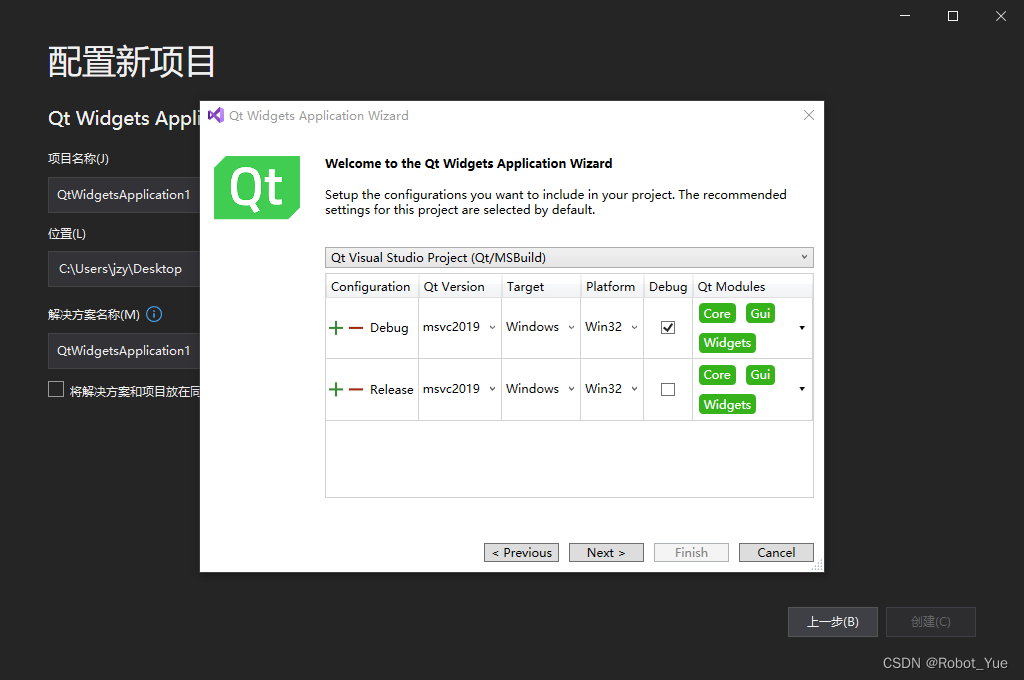Click the location field C:\Users\jzy\Desktop
Screen dimensions: 1024x680
(124, 269)
